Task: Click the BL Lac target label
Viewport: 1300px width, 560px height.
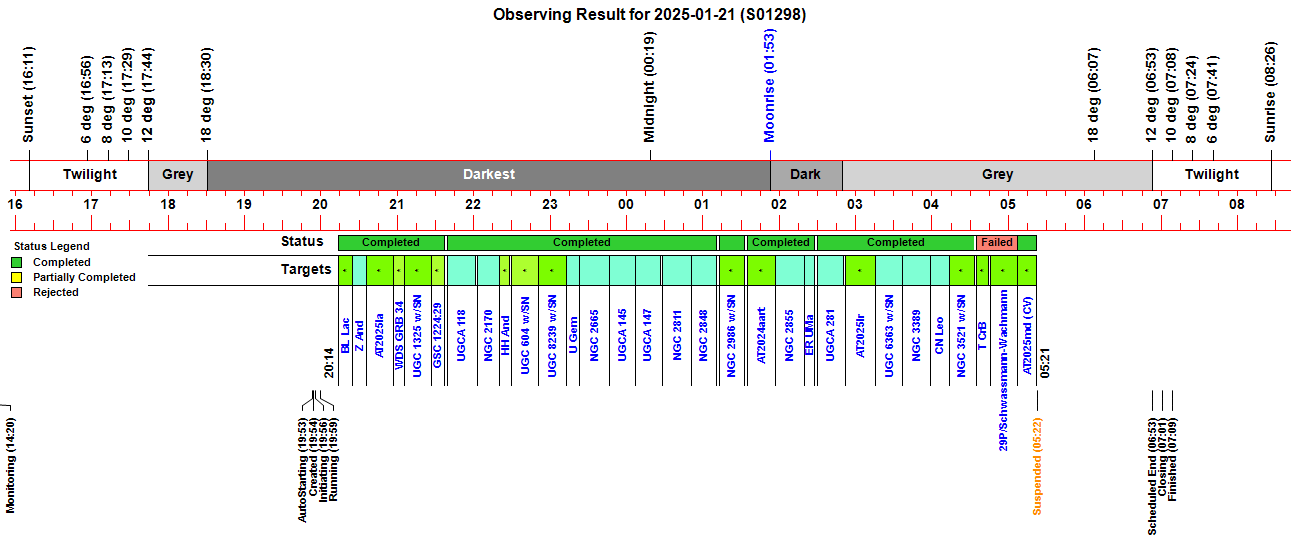Action: point(345,335)
